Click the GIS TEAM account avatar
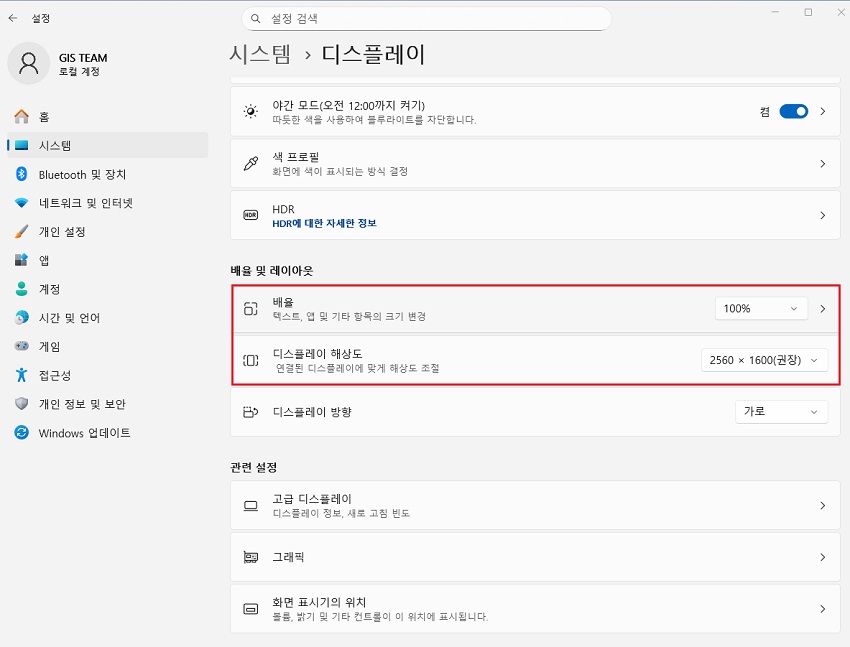Image resolution: width=850 pixels, height=647 pixels. (28, 63)
